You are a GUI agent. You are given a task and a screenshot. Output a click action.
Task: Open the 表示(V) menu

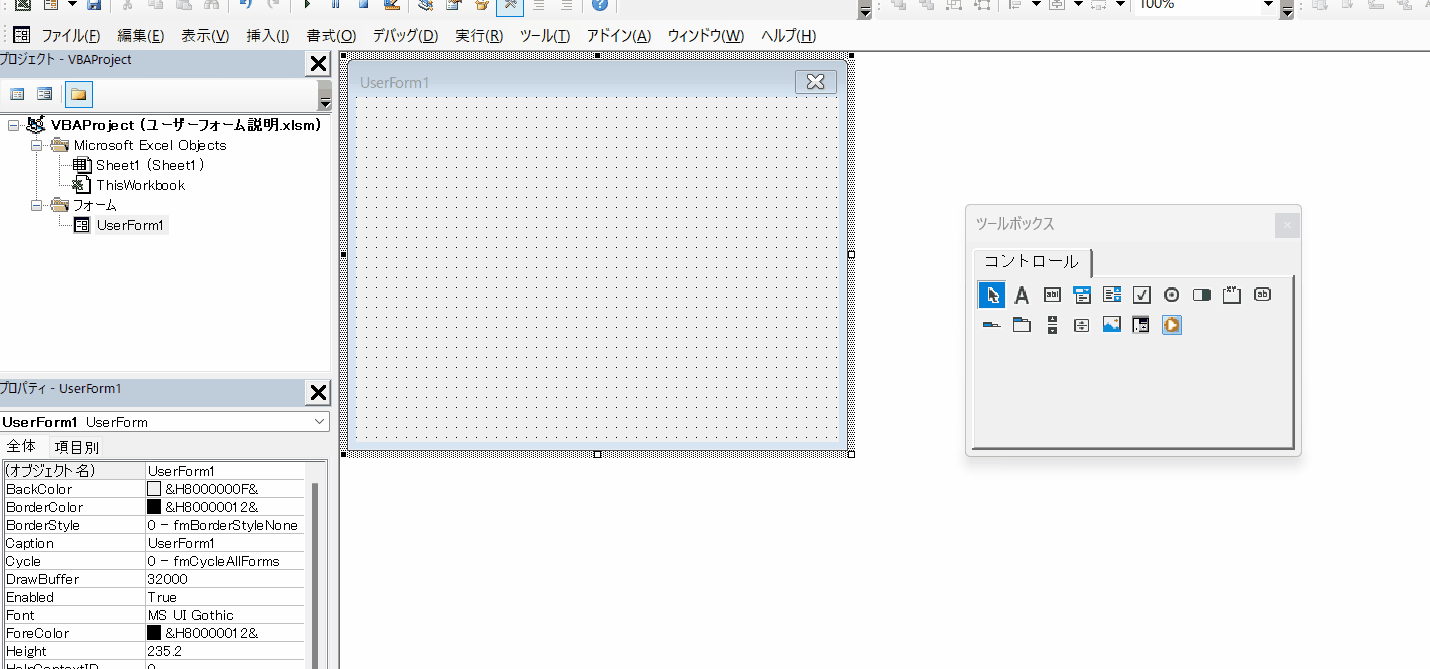click(205, 36)
